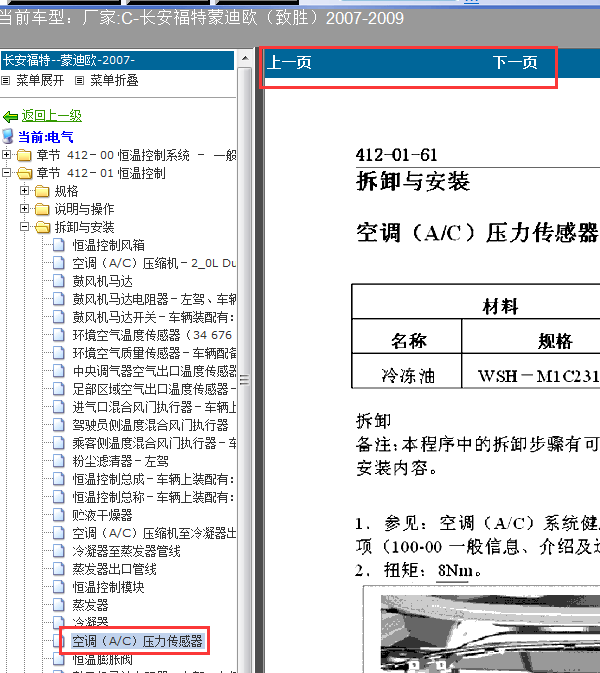The width and height of the screenshot is (600, 673).
Task: Open 冷凝器至蒸发器管线 tree item
Action: click(x=126, y=551)
